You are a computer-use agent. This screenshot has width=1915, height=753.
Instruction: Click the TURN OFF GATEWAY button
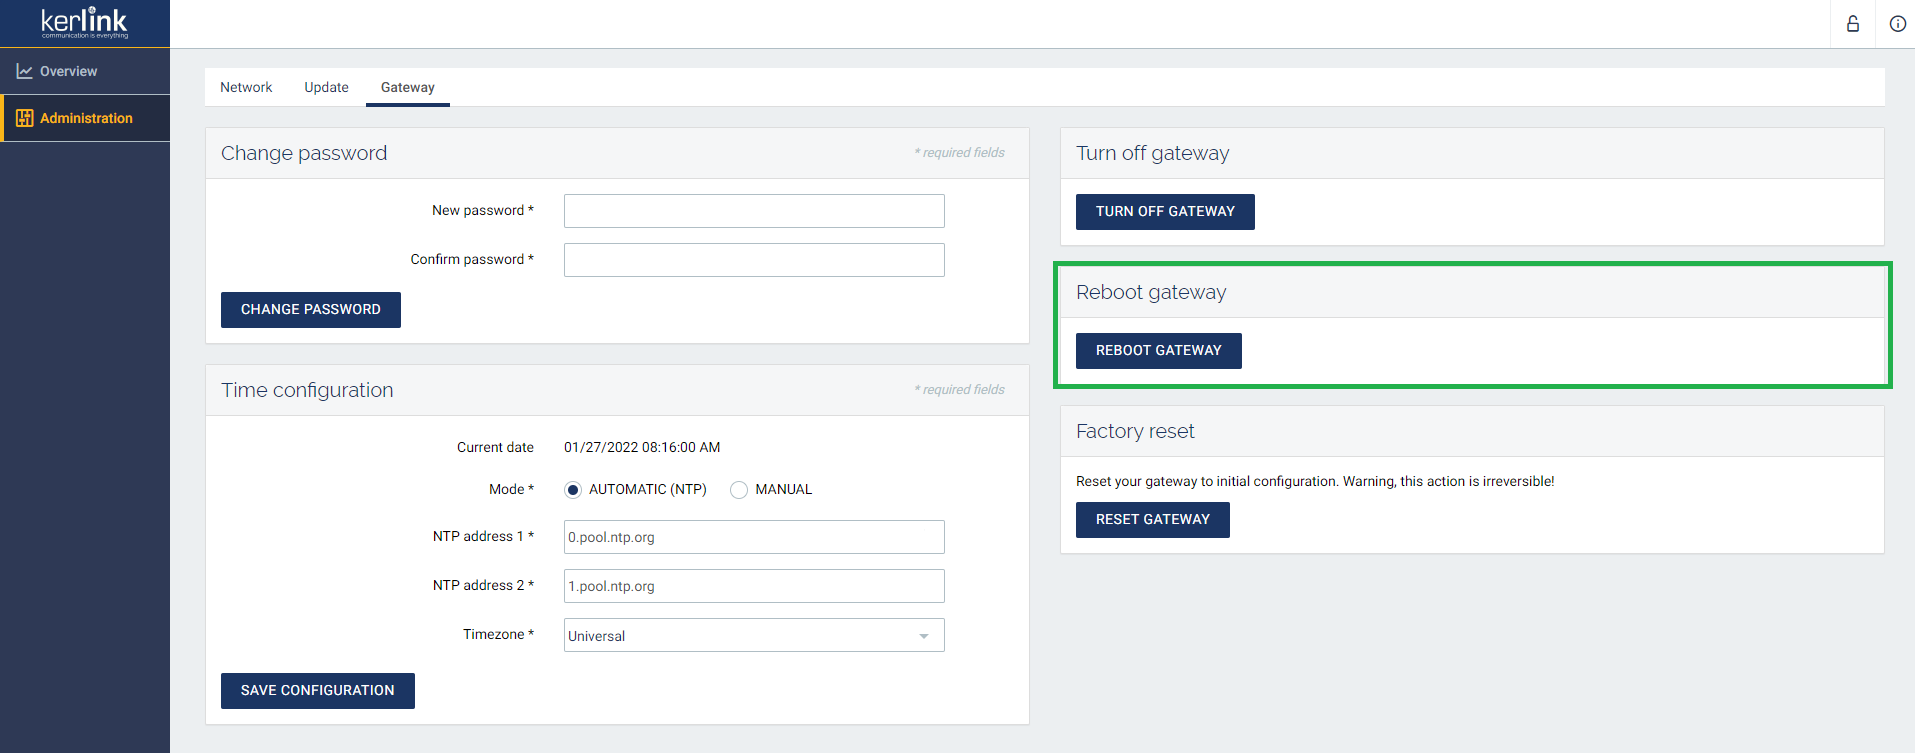point(1164,212)
